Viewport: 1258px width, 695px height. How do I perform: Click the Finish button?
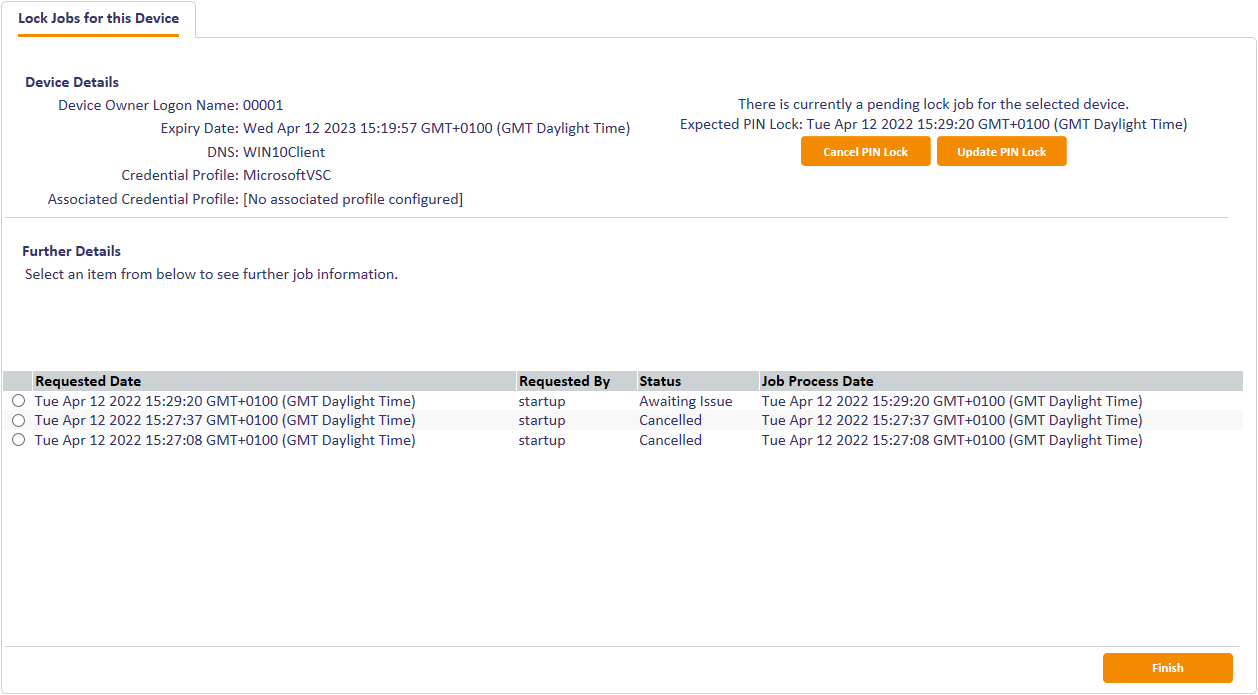click(1167, 668)
